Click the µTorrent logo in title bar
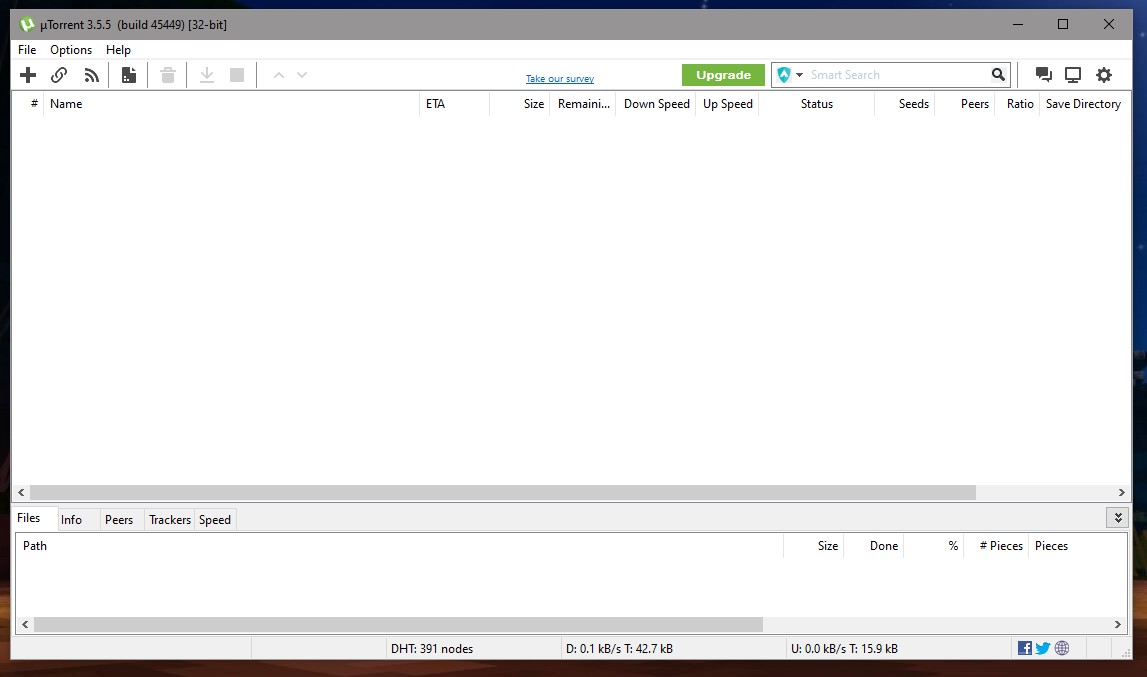Image resolution: width=1147 pixels, height=677 pixels. tap(27, 24)
